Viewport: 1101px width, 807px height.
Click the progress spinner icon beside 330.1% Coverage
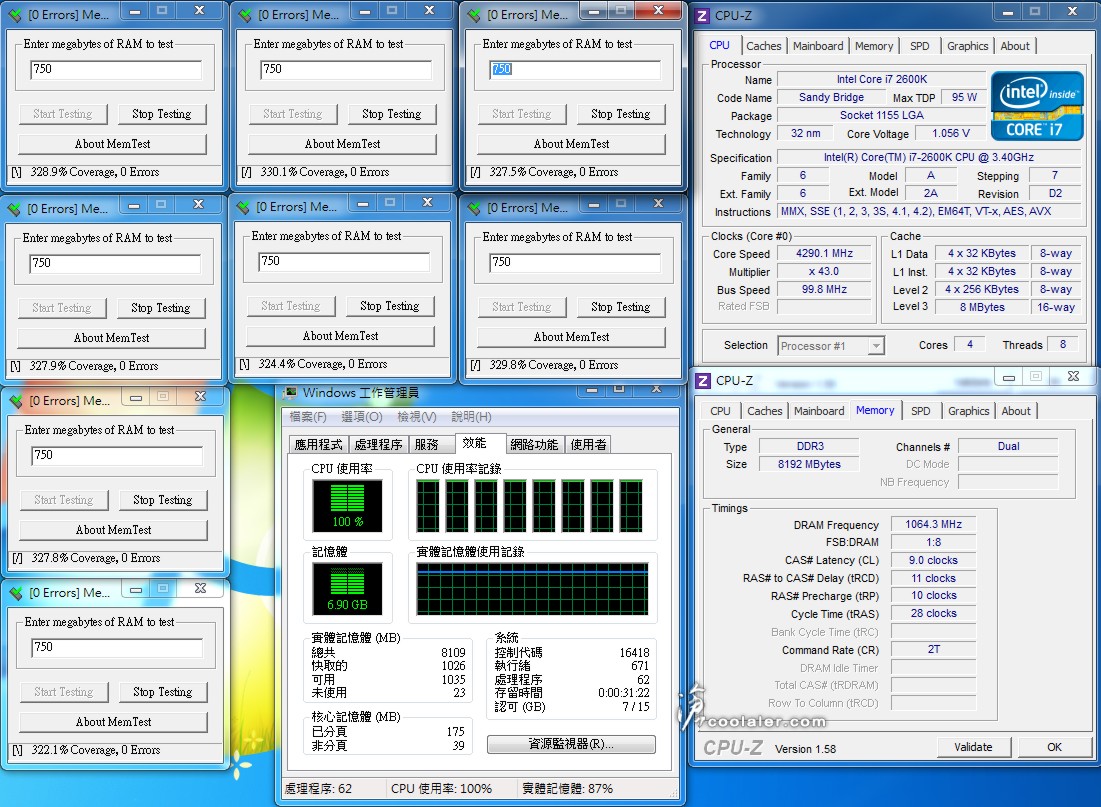(x=246, y=172)
